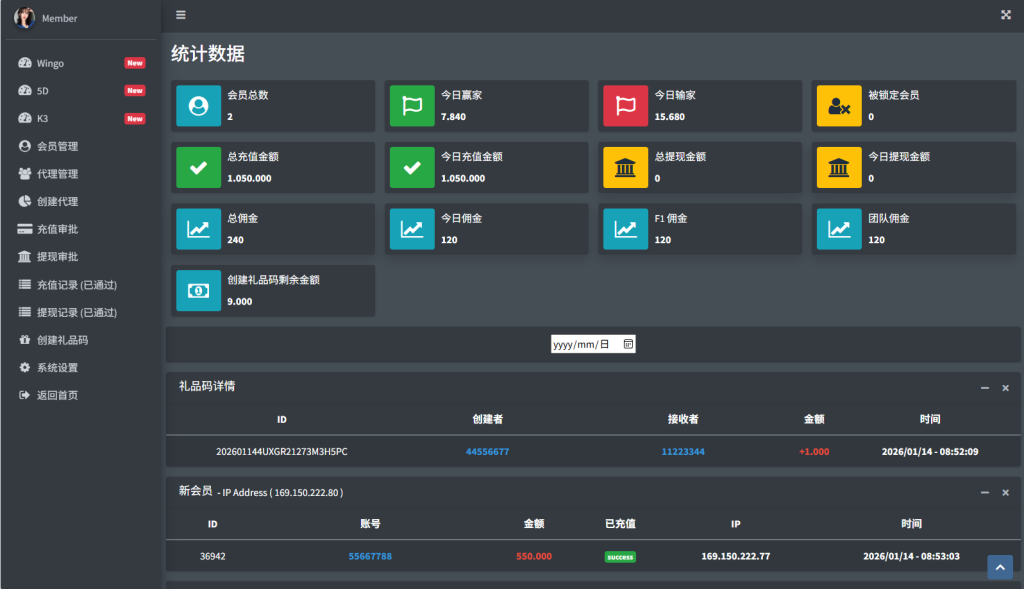1024x589 pixels.
Task: Open the calendar picker on the date field
Action: [x=631, y=342]
